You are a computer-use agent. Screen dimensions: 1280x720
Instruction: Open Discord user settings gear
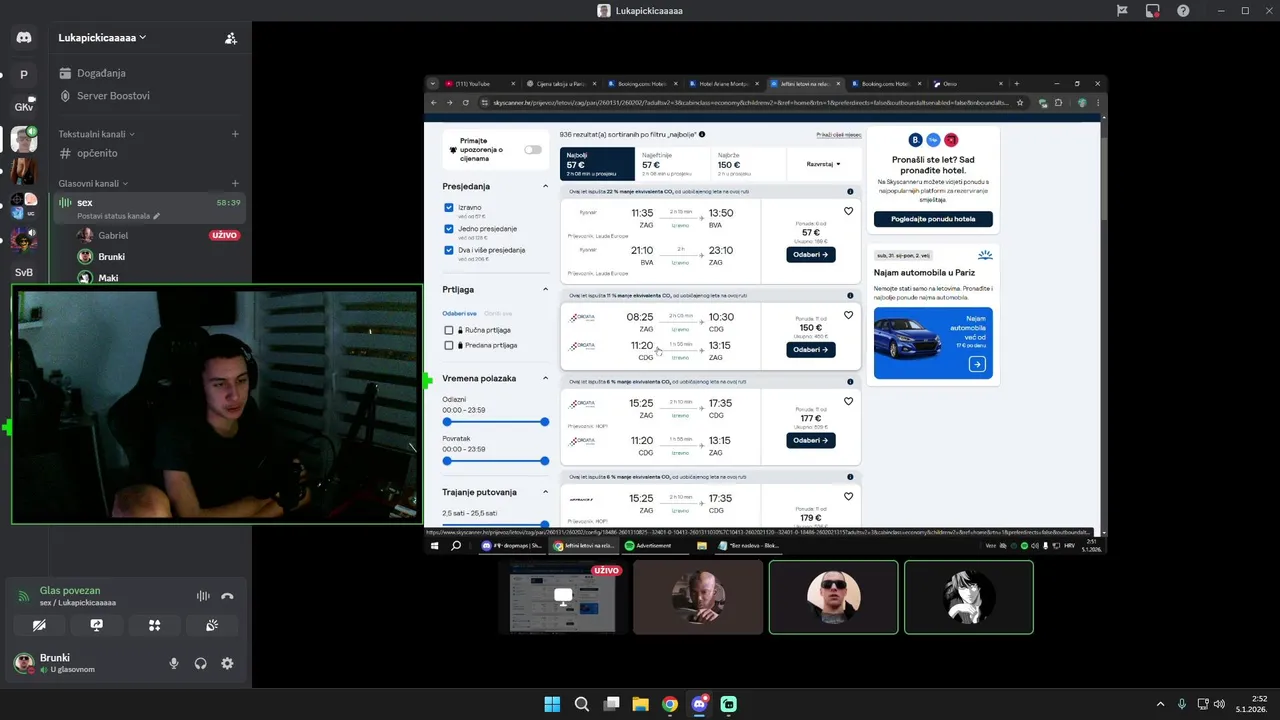[227, 663]
